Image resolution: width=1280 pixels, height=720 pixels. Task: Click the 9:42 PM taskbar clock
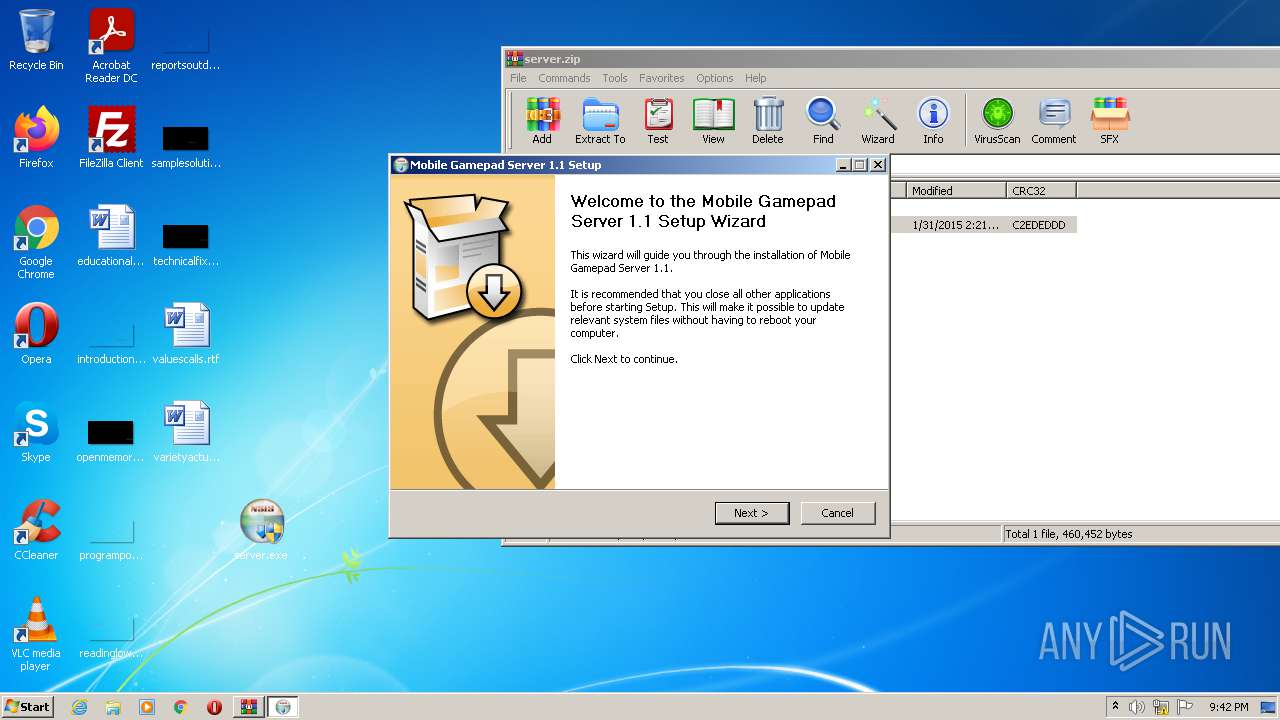pyautogui.click(x=1228, y=707)
